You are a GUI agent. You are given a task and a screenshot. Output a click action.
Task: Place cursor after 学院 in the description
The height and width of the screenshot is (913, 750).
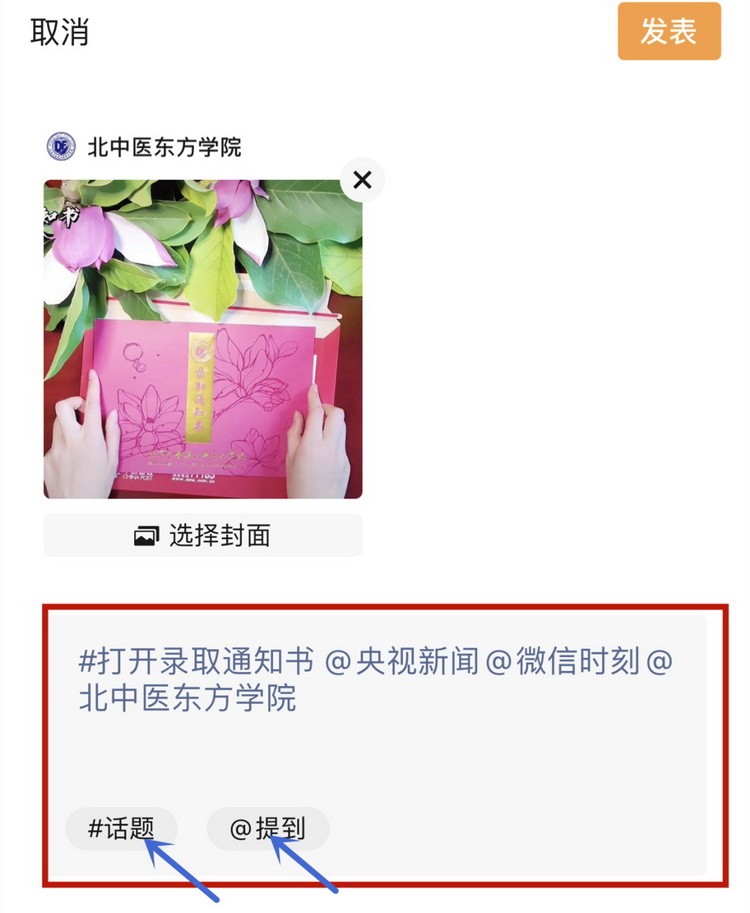point(299,697)
